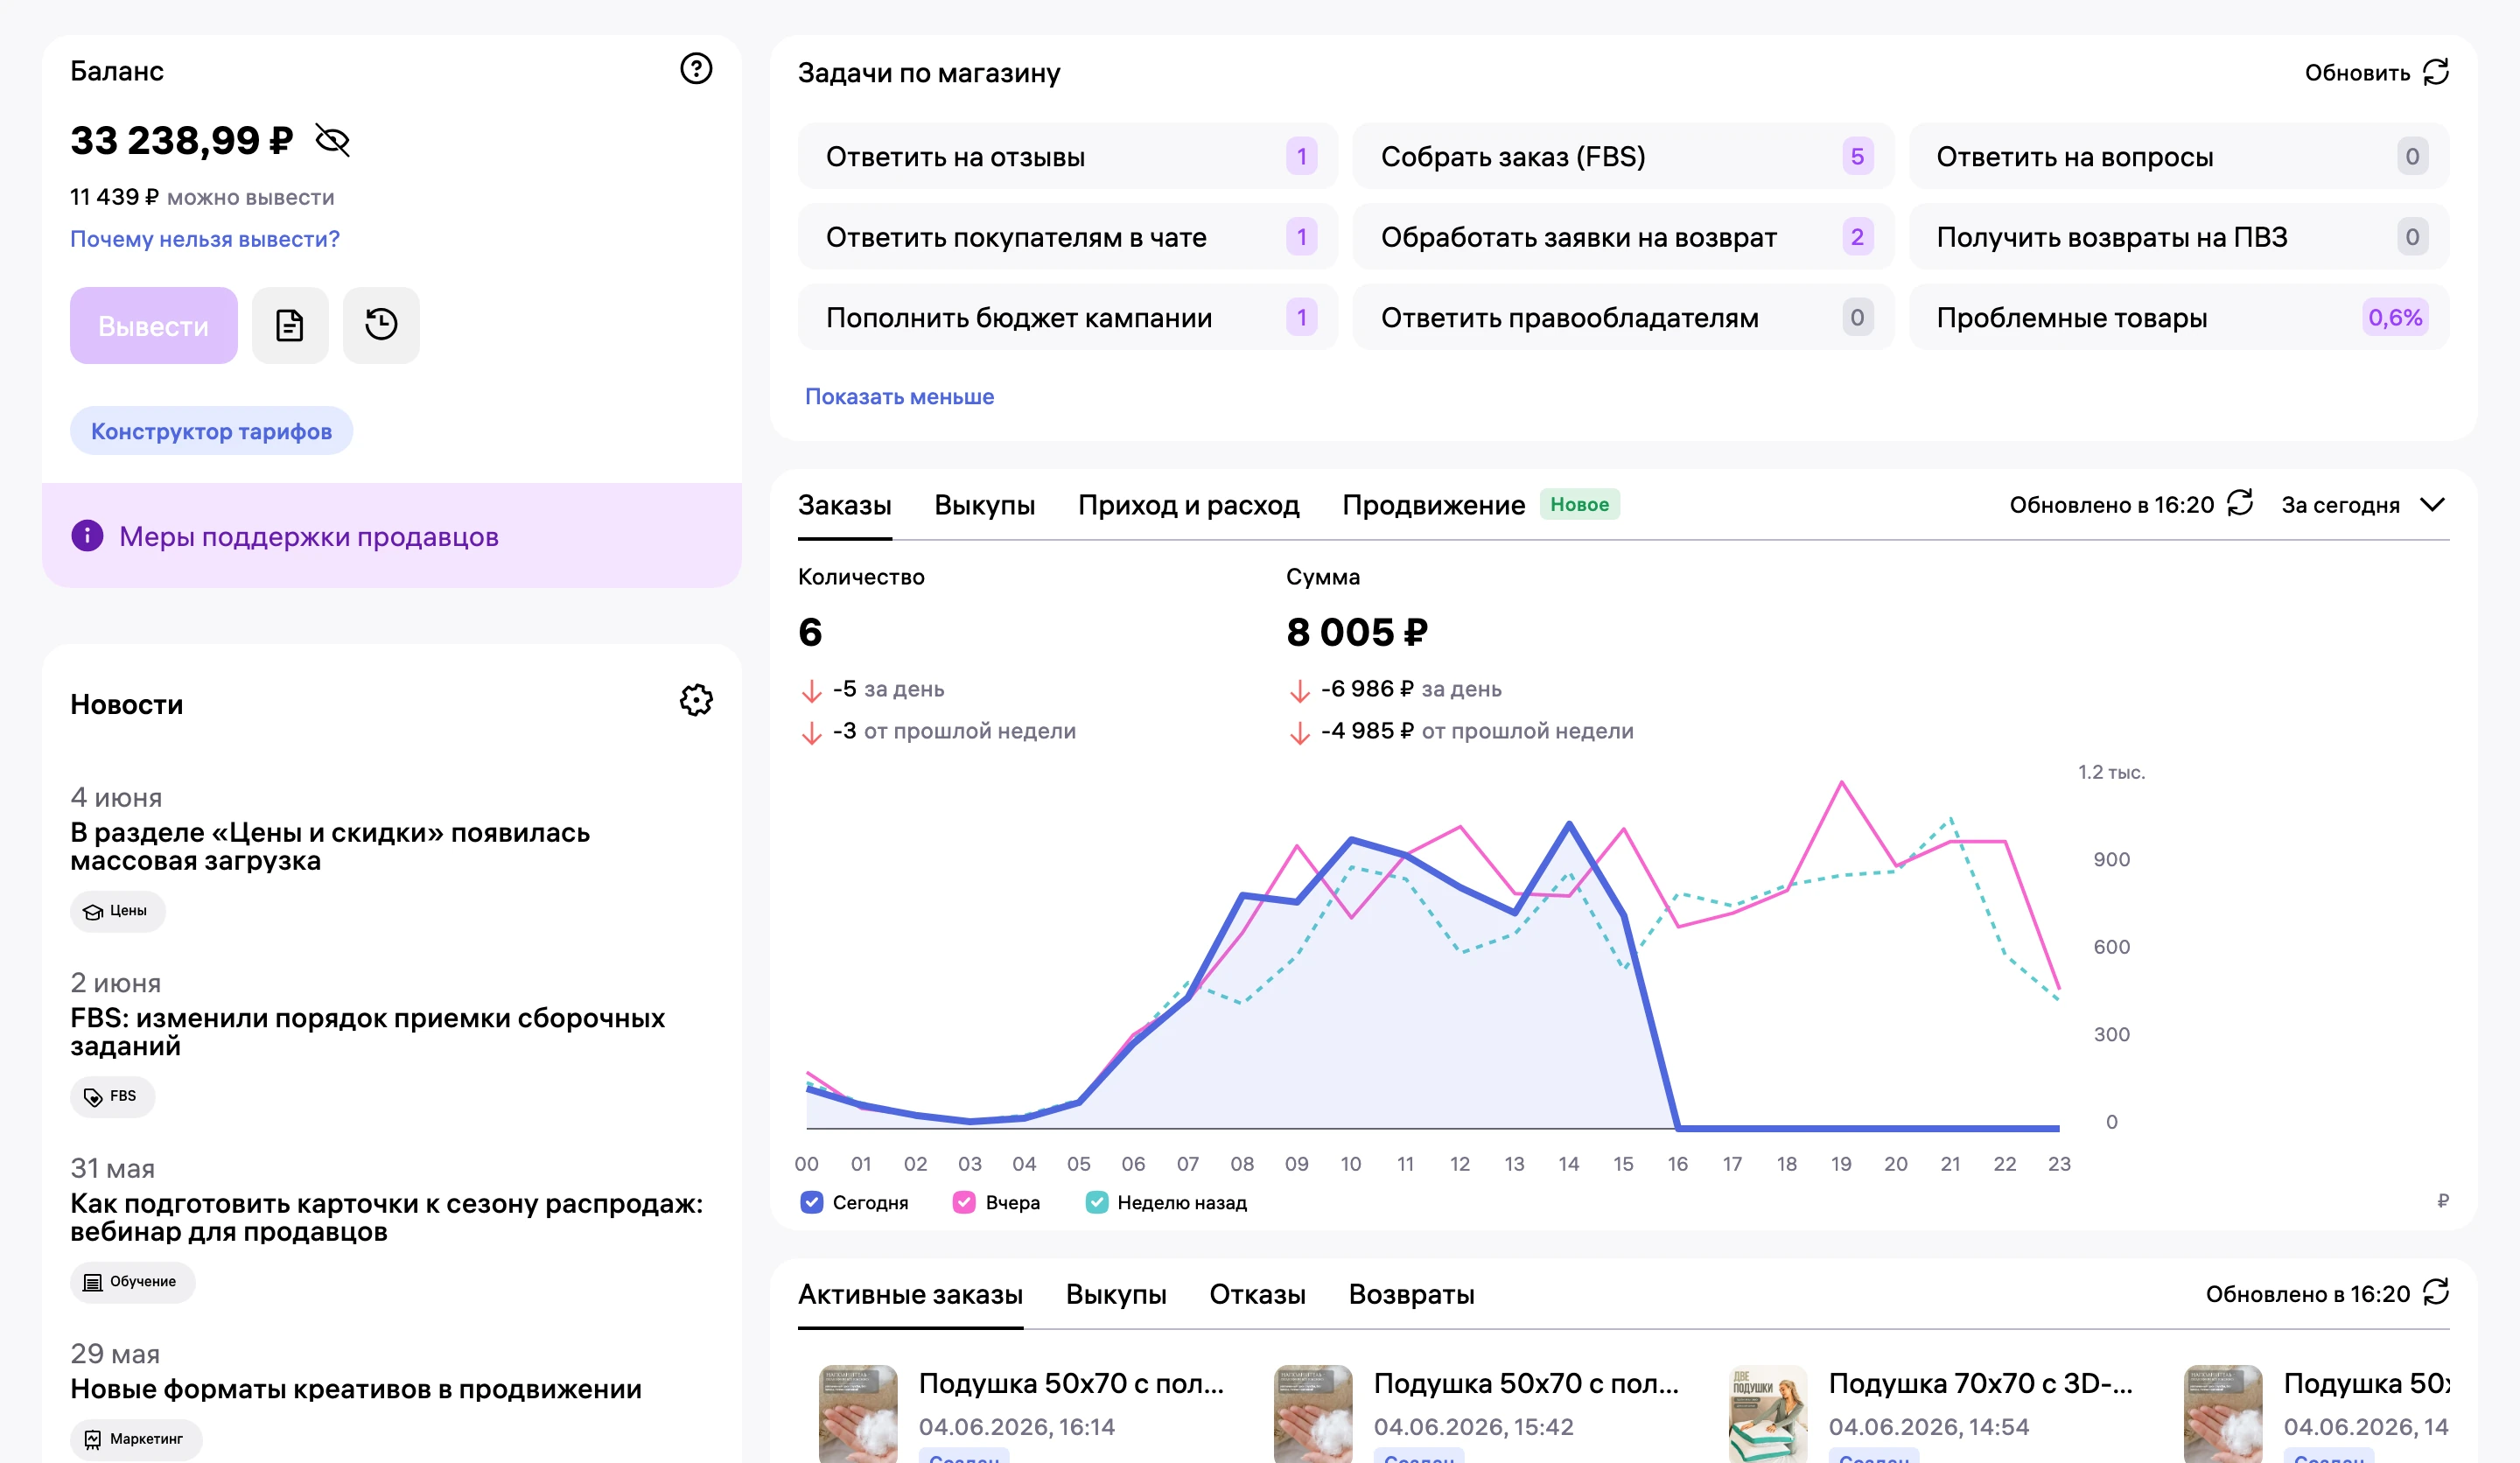Click the Цены news tag
This screenshot has height=1463, width=2520.
(x=117, y=911)
